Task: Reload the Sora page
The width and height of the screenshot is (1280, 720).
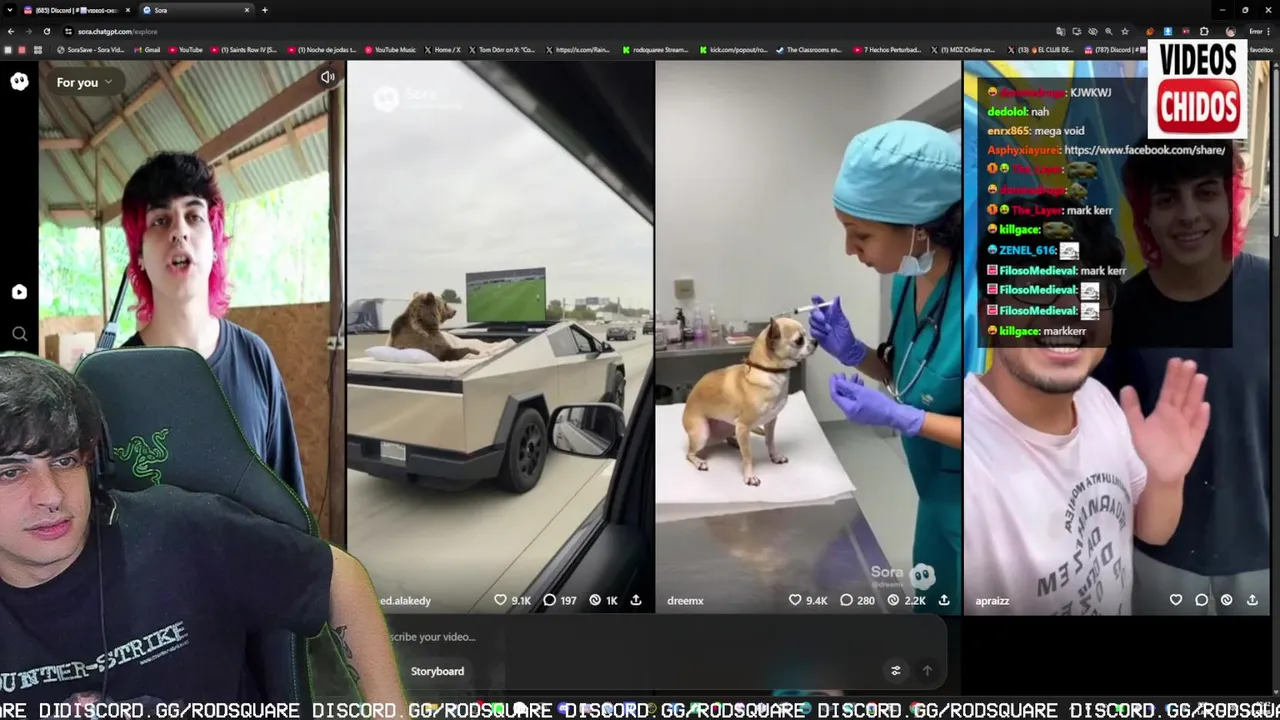Action: [x=46, y=31]
